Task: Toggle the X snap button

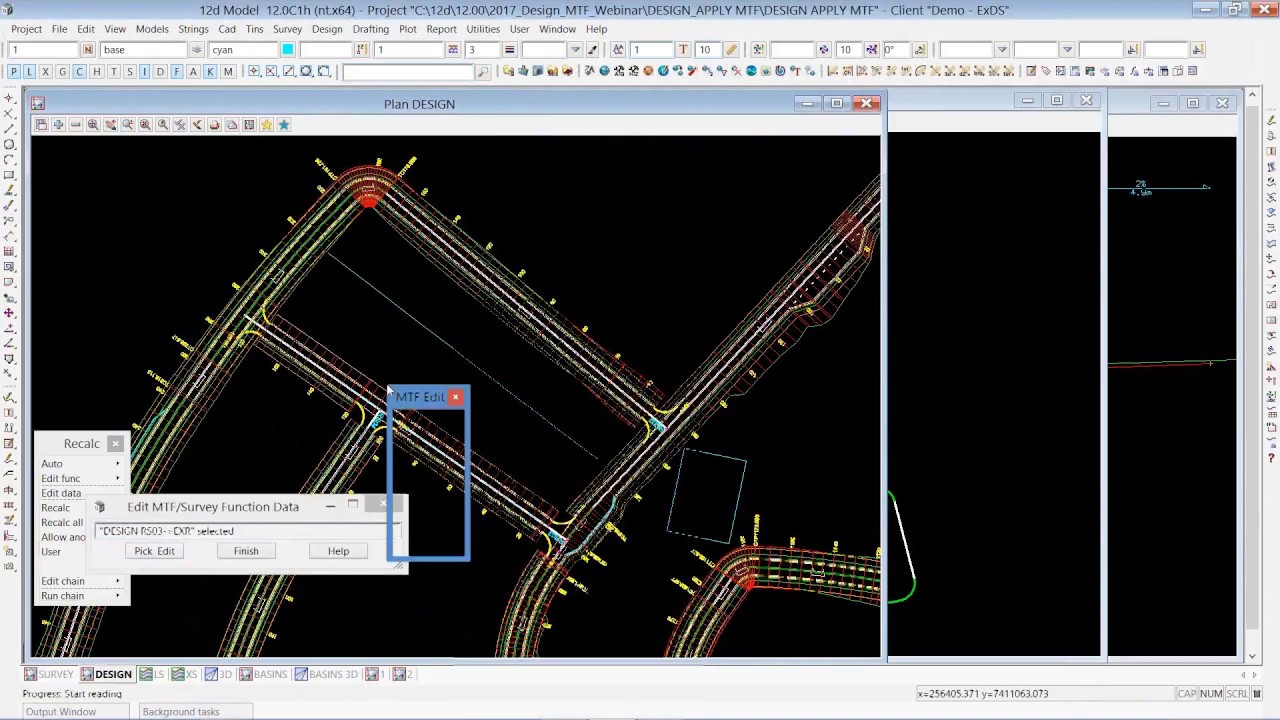Action: [x=46, y=71]
